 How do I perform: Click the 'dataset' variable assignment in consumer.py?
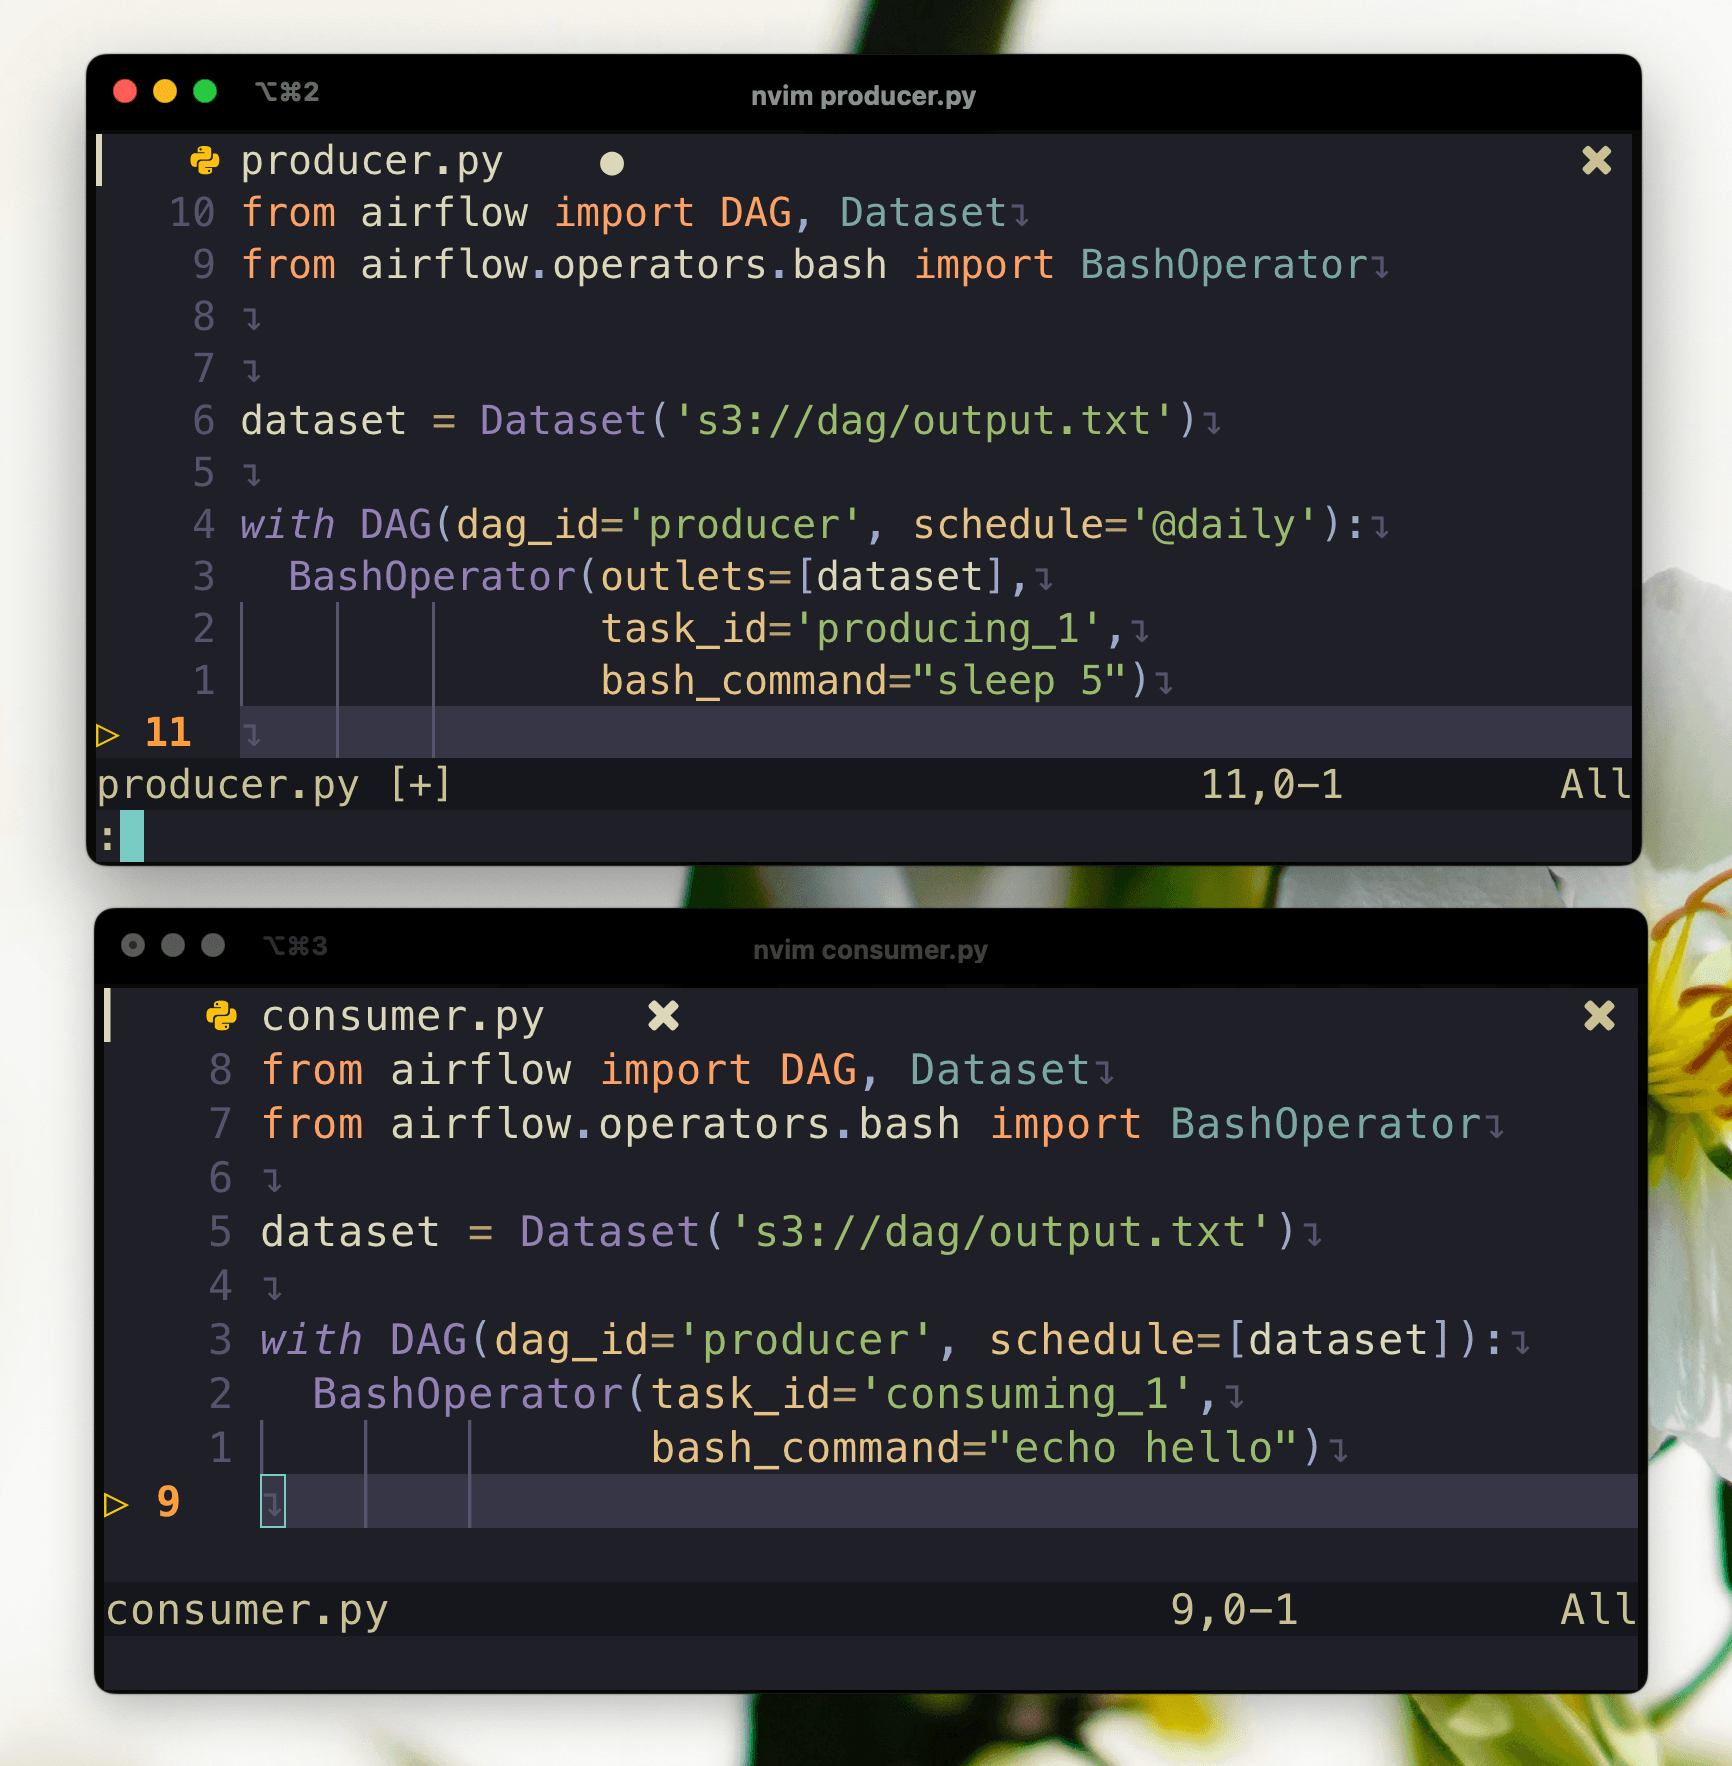coord(350,1233)
